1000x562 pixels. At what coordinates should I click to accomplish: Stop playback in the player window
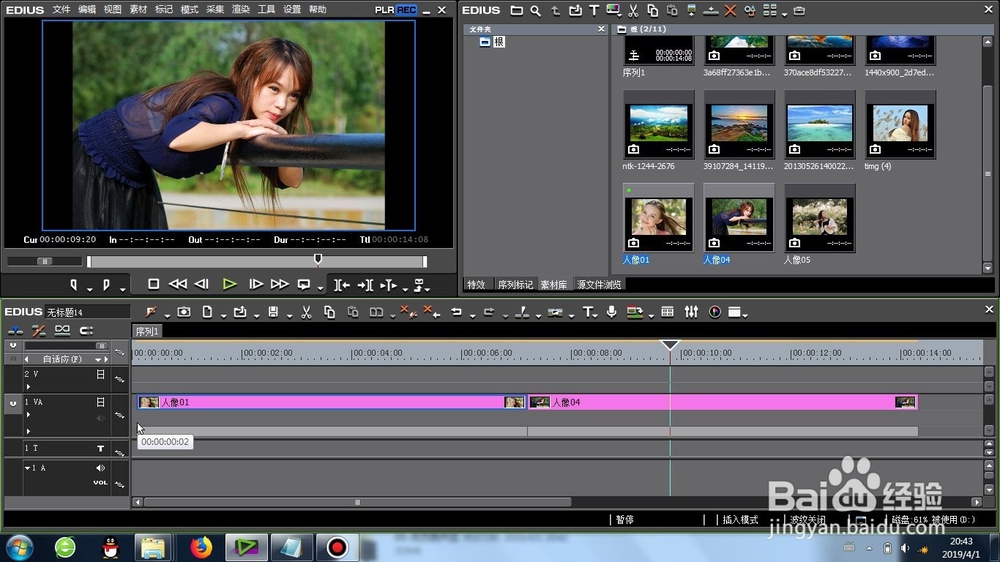[x=153, y=285]
